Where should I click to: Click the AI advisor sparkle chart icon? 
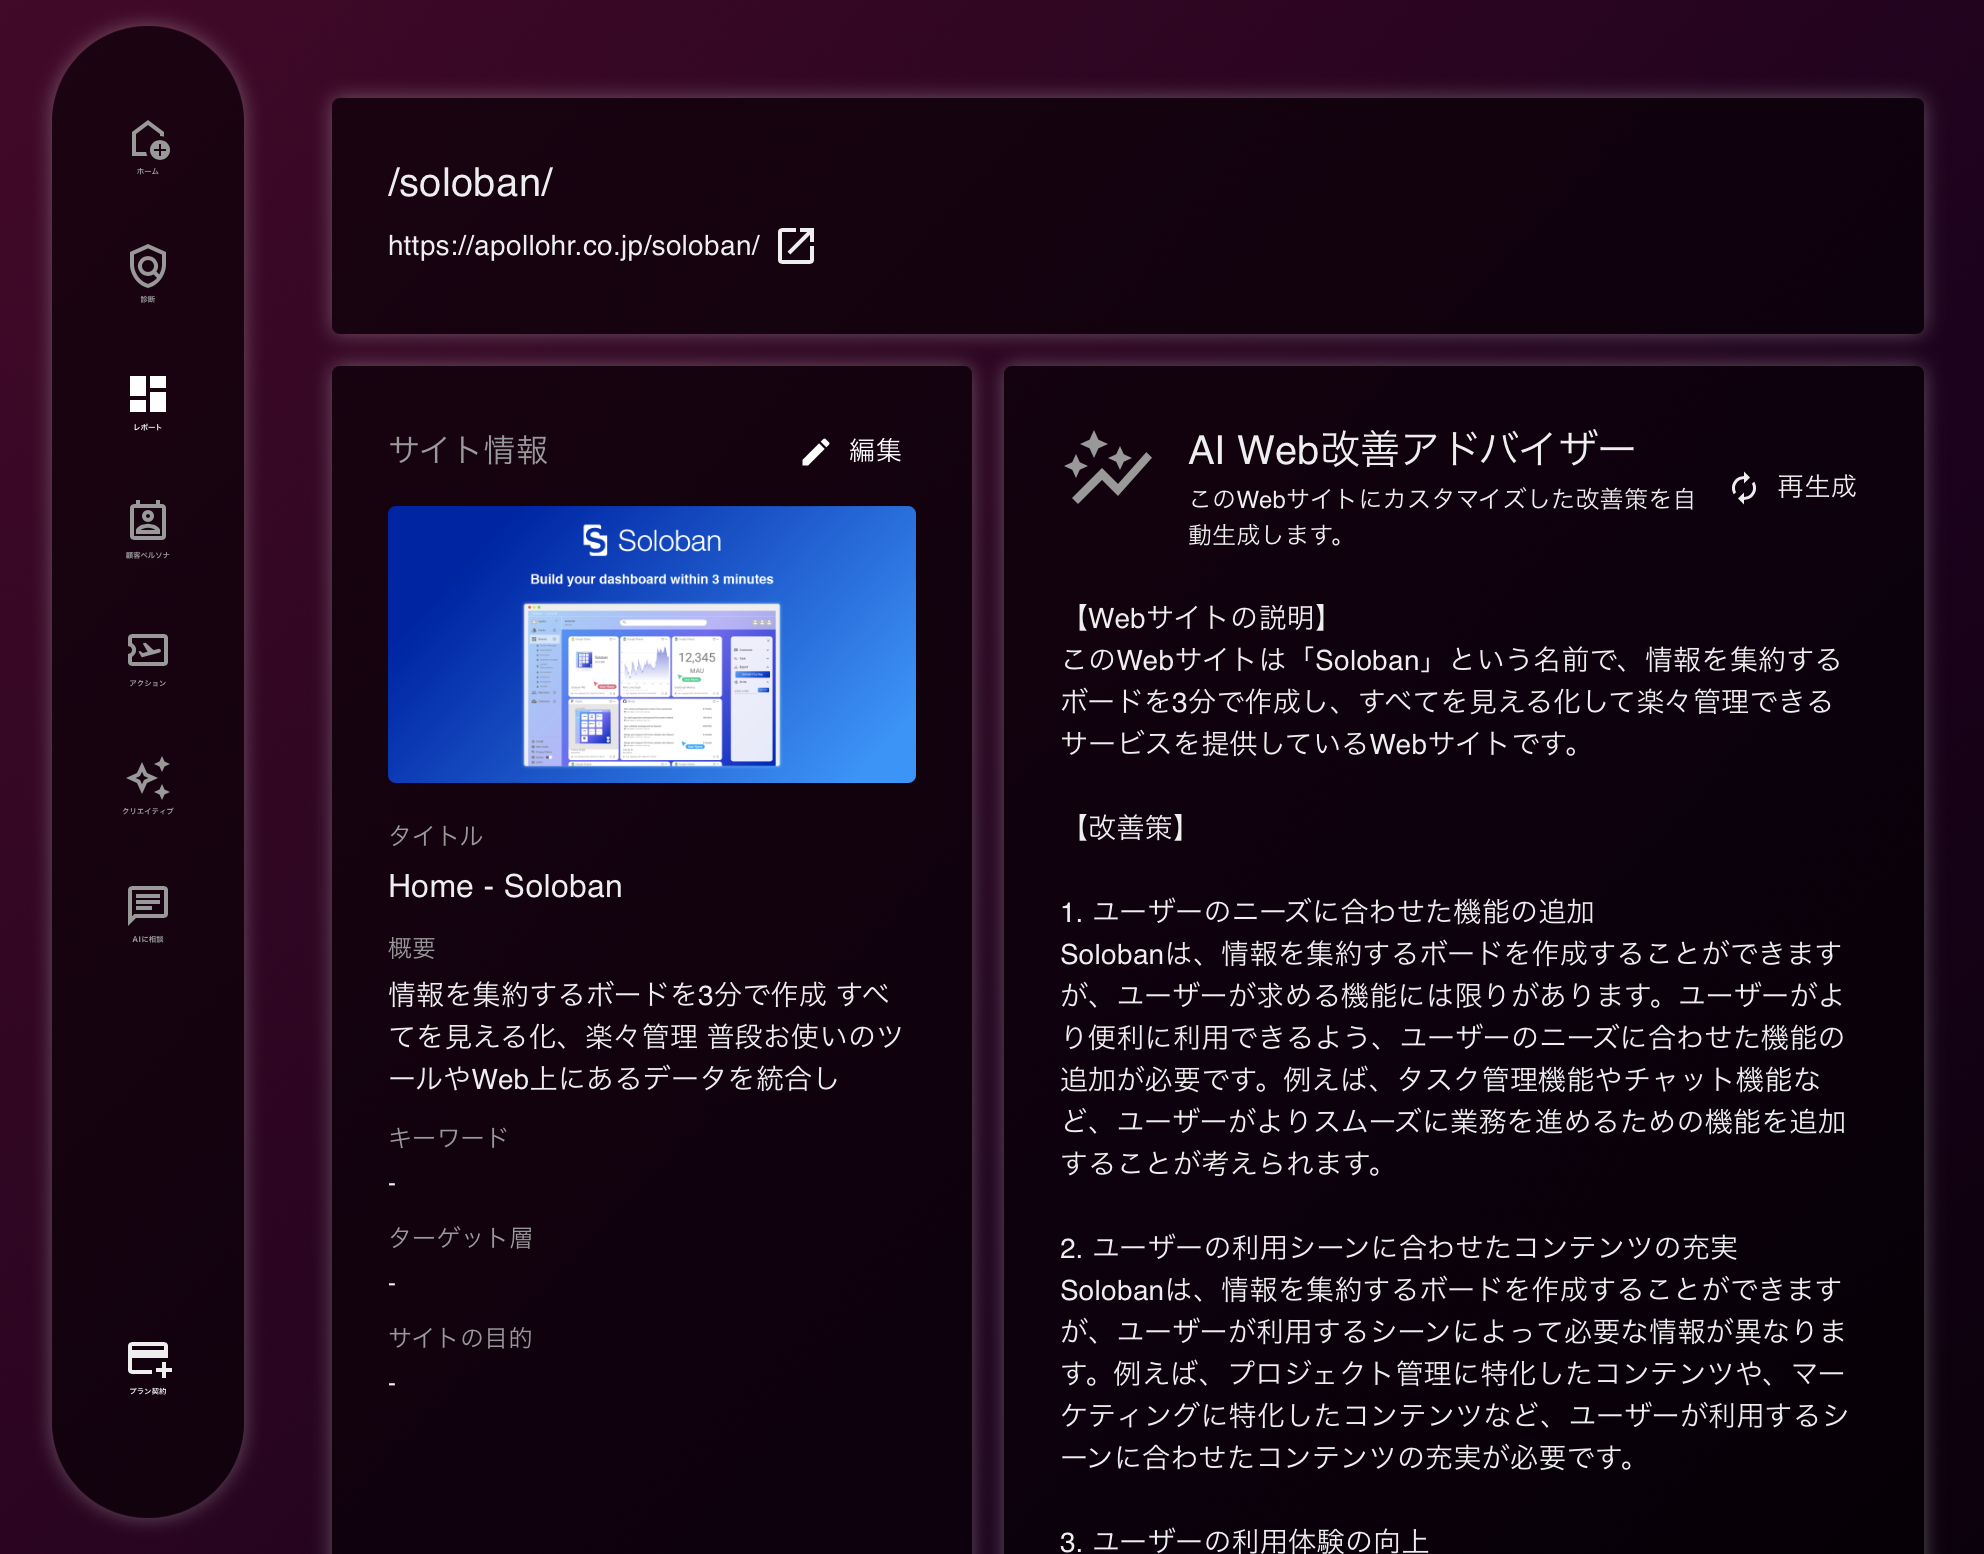coord(1106,467)
